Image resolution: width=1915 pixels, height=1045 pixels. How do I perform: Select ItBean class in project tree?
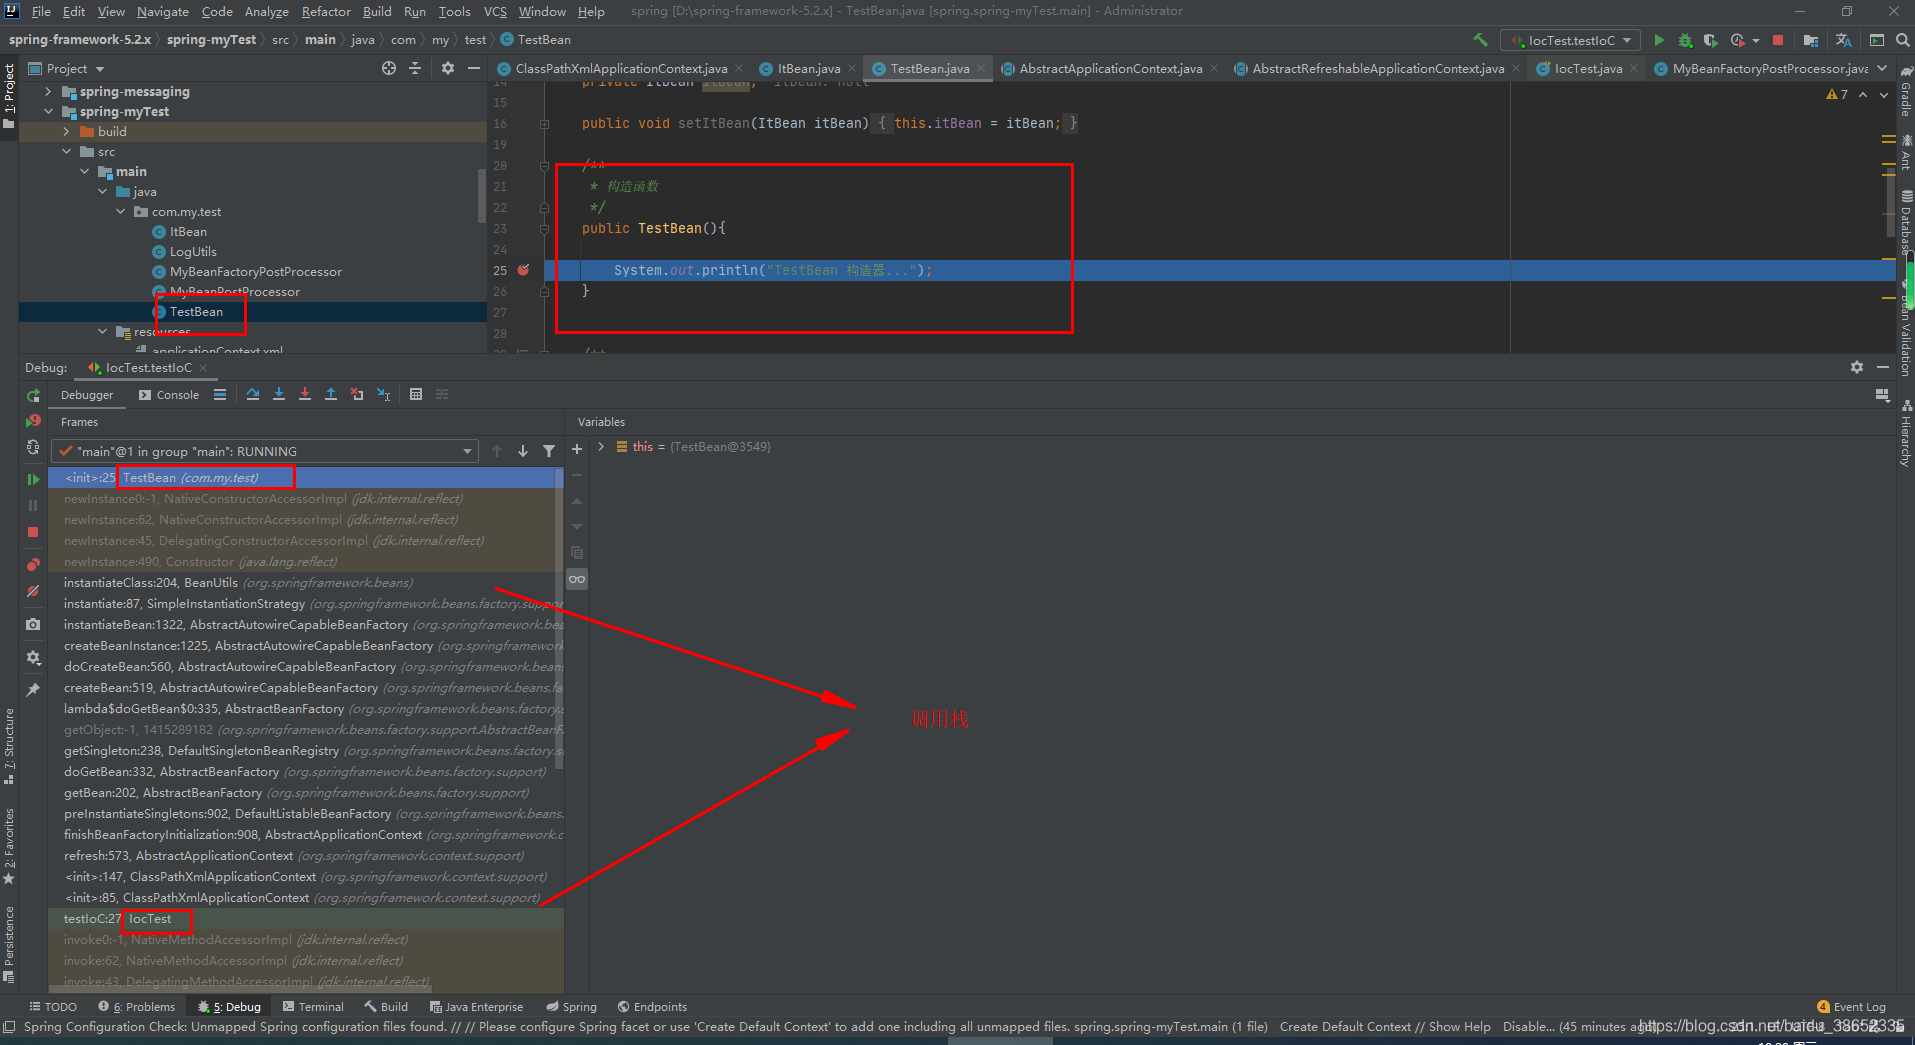(187, 231)
